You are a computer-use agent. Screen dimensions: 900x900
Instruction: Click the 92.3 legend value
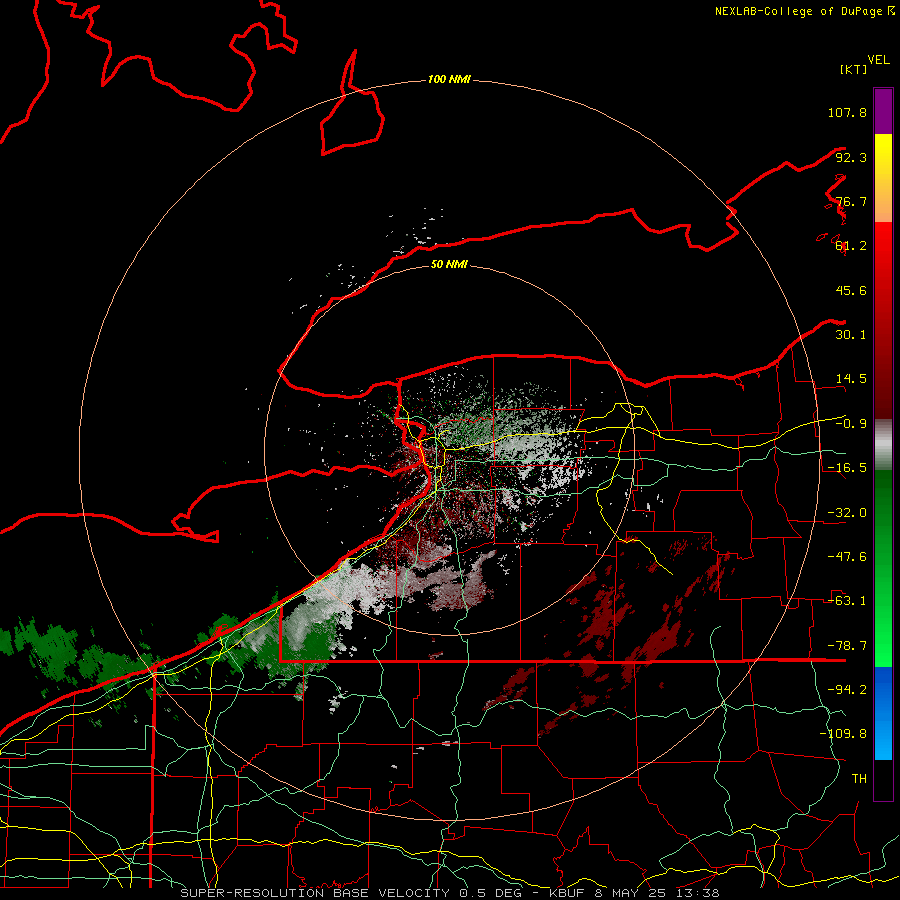tap(851, 157)
